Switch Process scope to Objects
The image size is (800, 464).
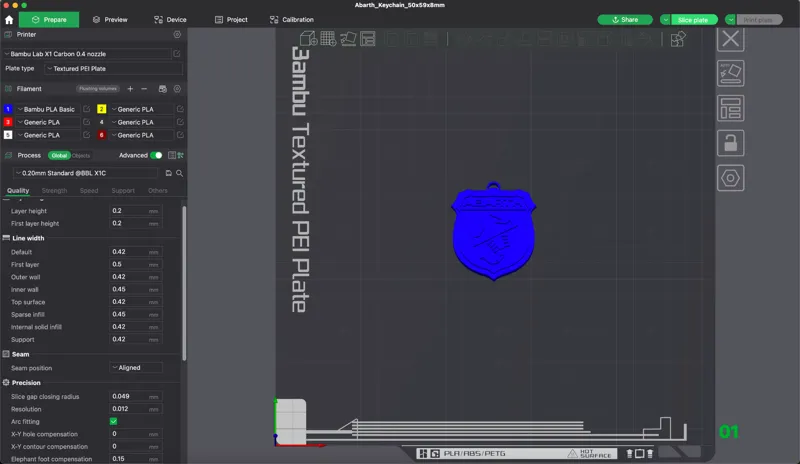81,156
